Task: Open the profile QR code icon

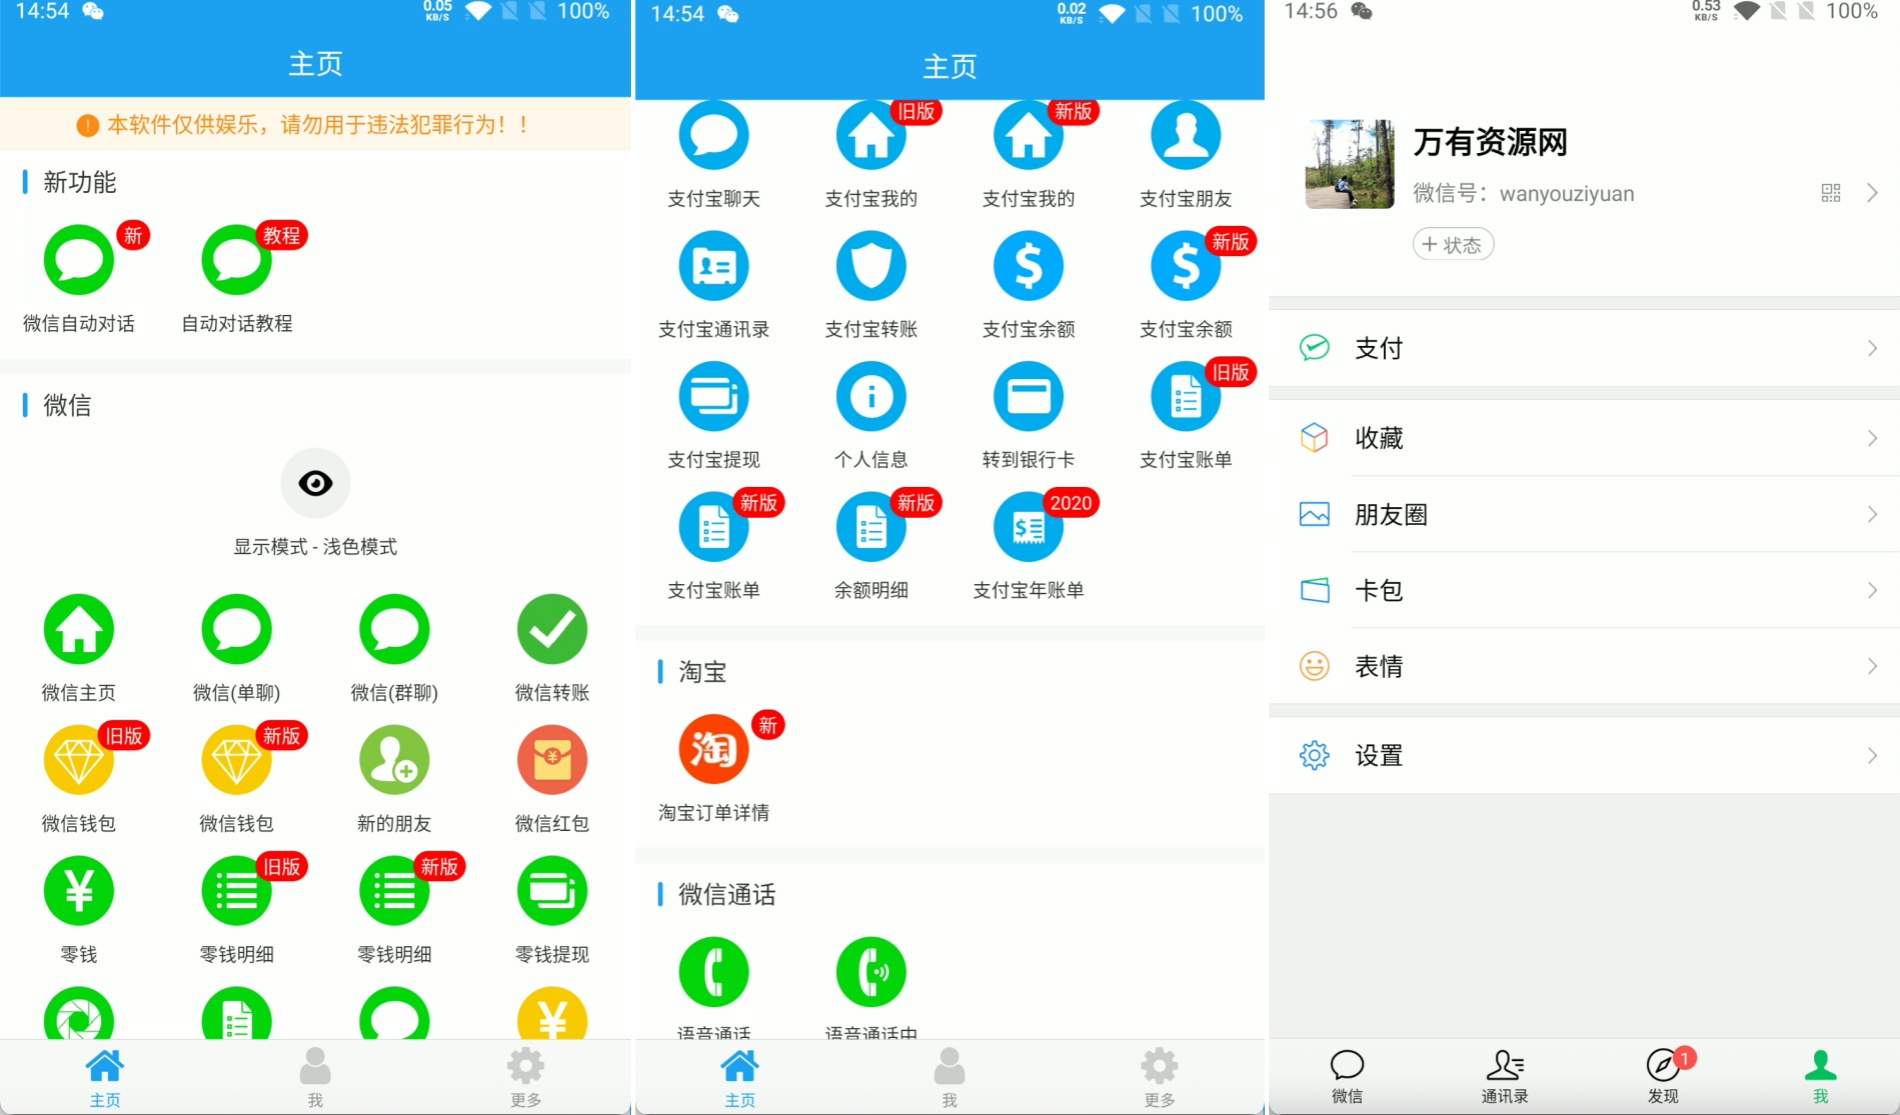Action: [x=1831, y=192]
